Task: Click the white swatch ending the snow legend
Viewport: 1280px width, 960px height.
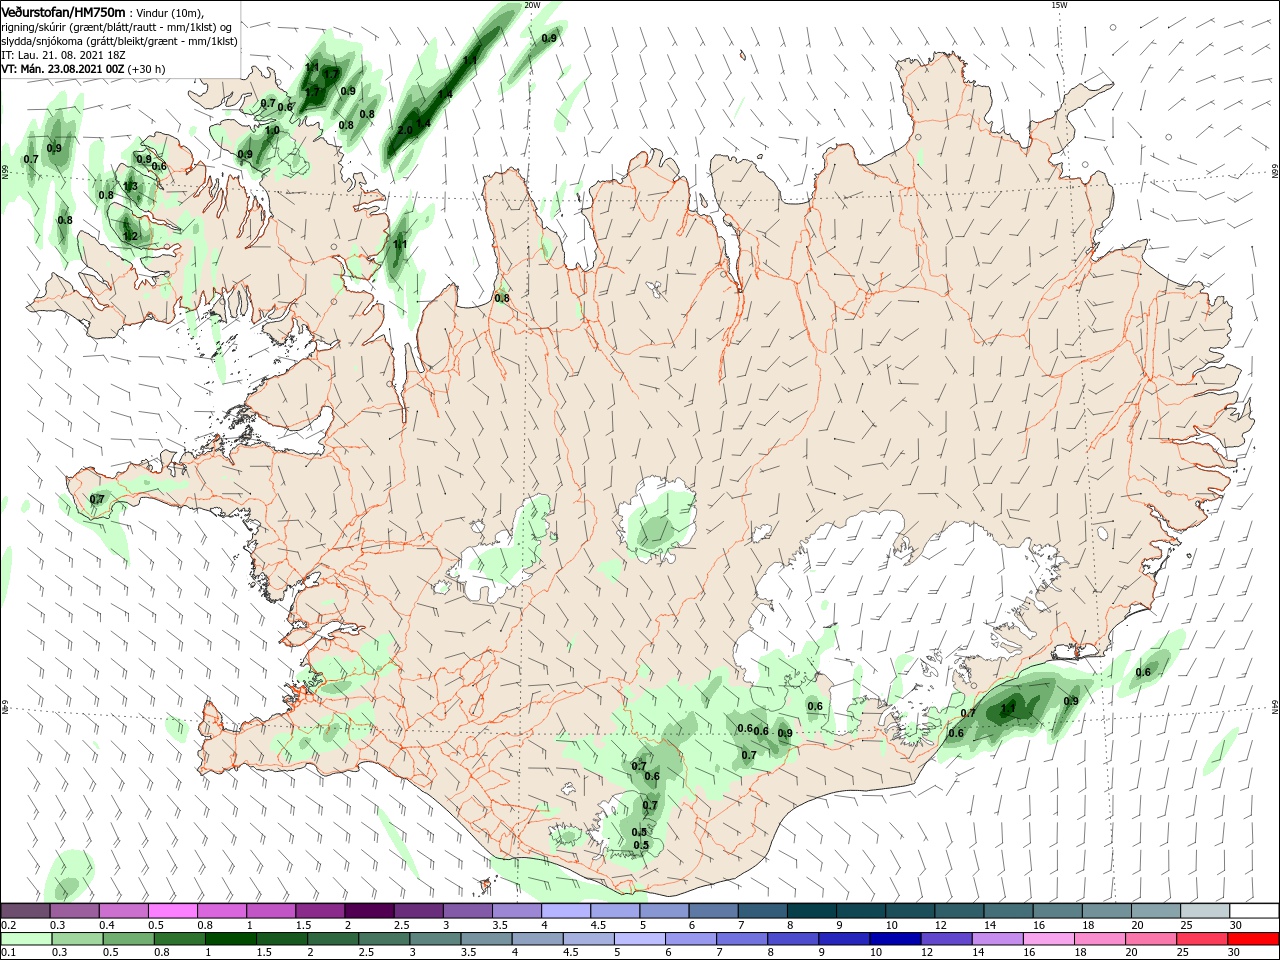Action: coord(1254,910)
